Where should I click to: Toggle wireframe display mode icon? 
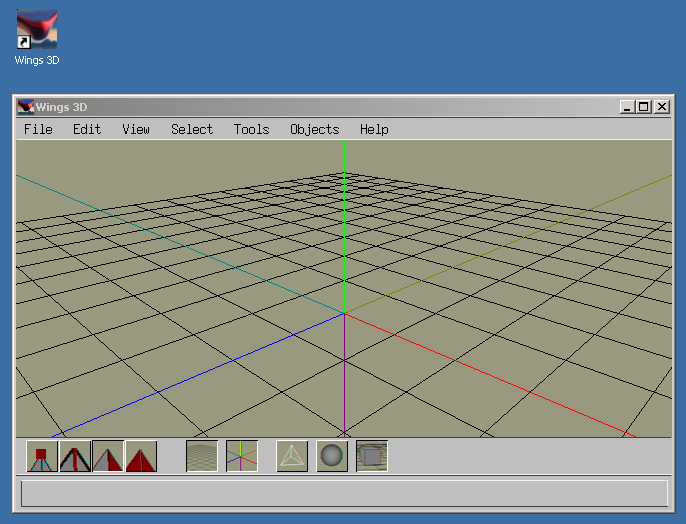292,456
